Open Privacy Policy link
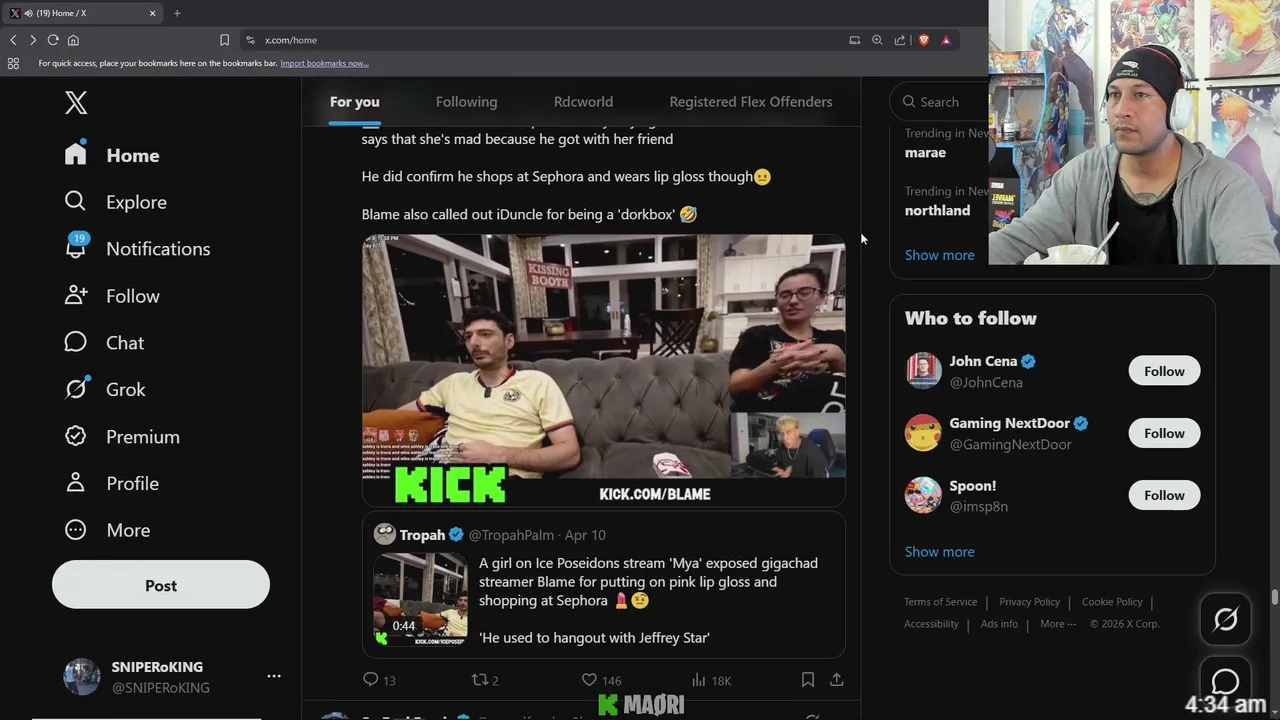Screen dimensions: 1280x720 point(1029,602)
